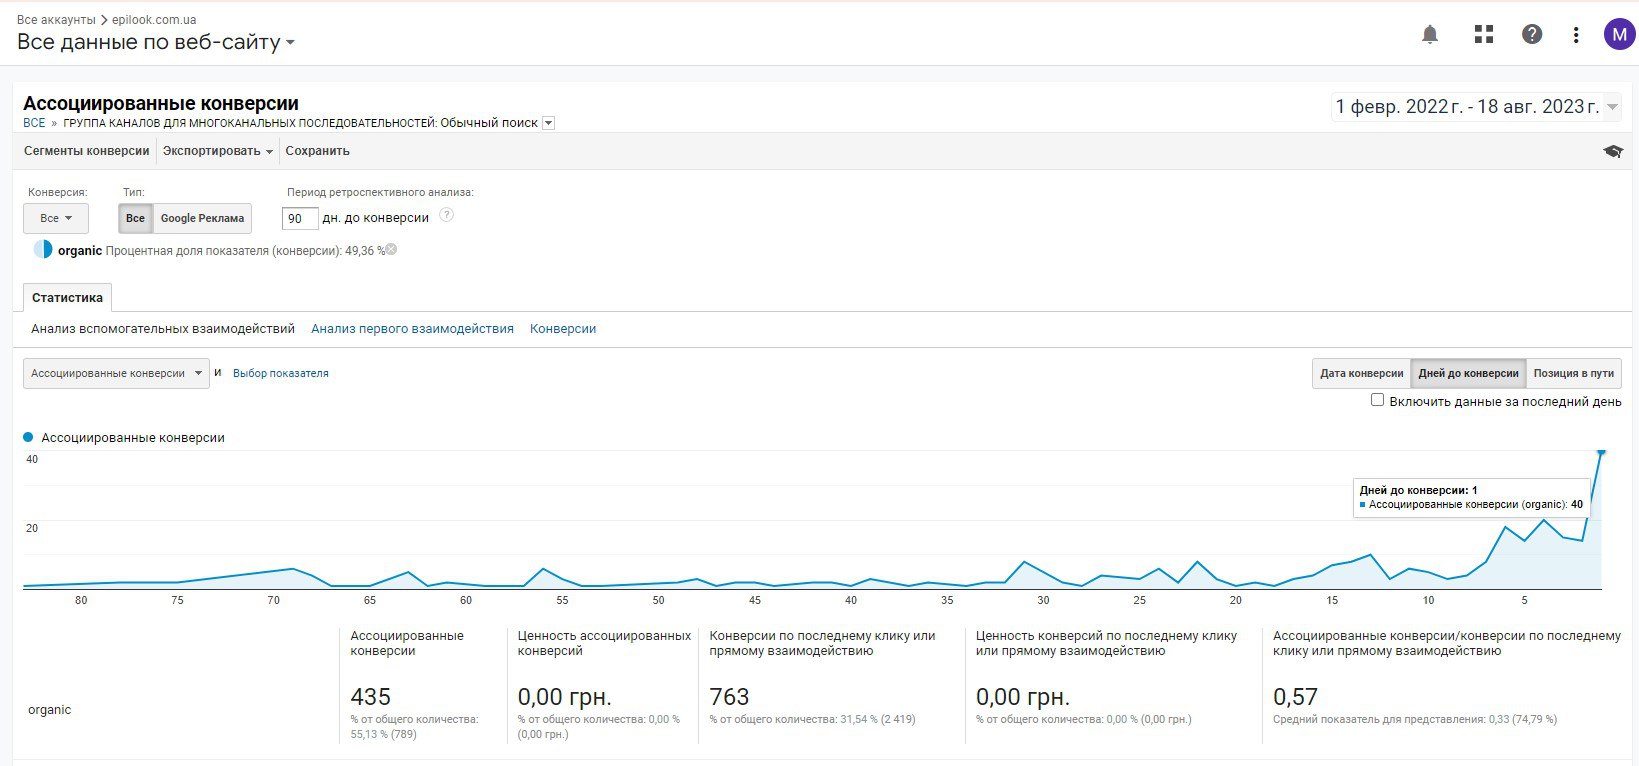Open the three-dot more options menu
This screenshot has width=1639, height=766.
point(1575,35)
